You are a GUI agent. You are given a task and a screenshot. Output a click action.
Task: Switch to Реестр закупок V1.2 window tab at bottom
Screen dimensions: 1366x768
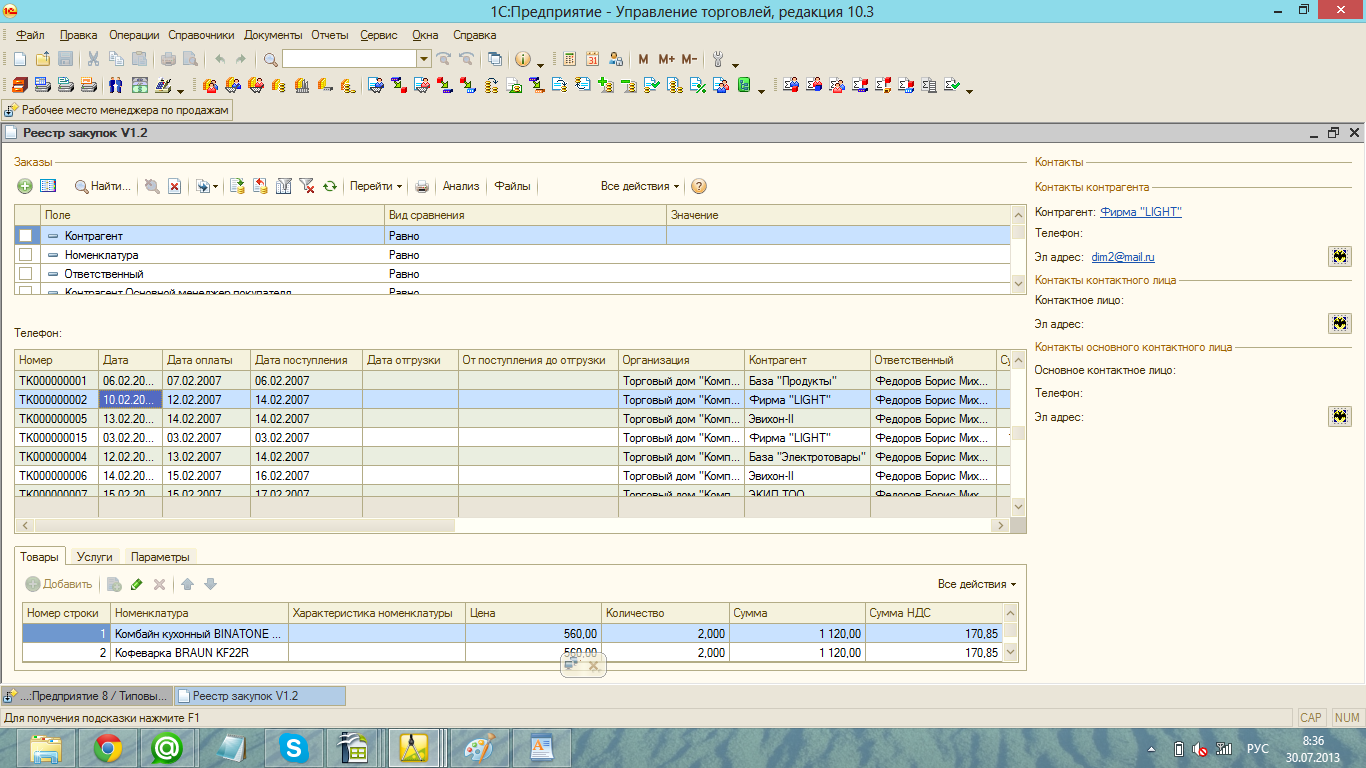click(x=261, y=696)
